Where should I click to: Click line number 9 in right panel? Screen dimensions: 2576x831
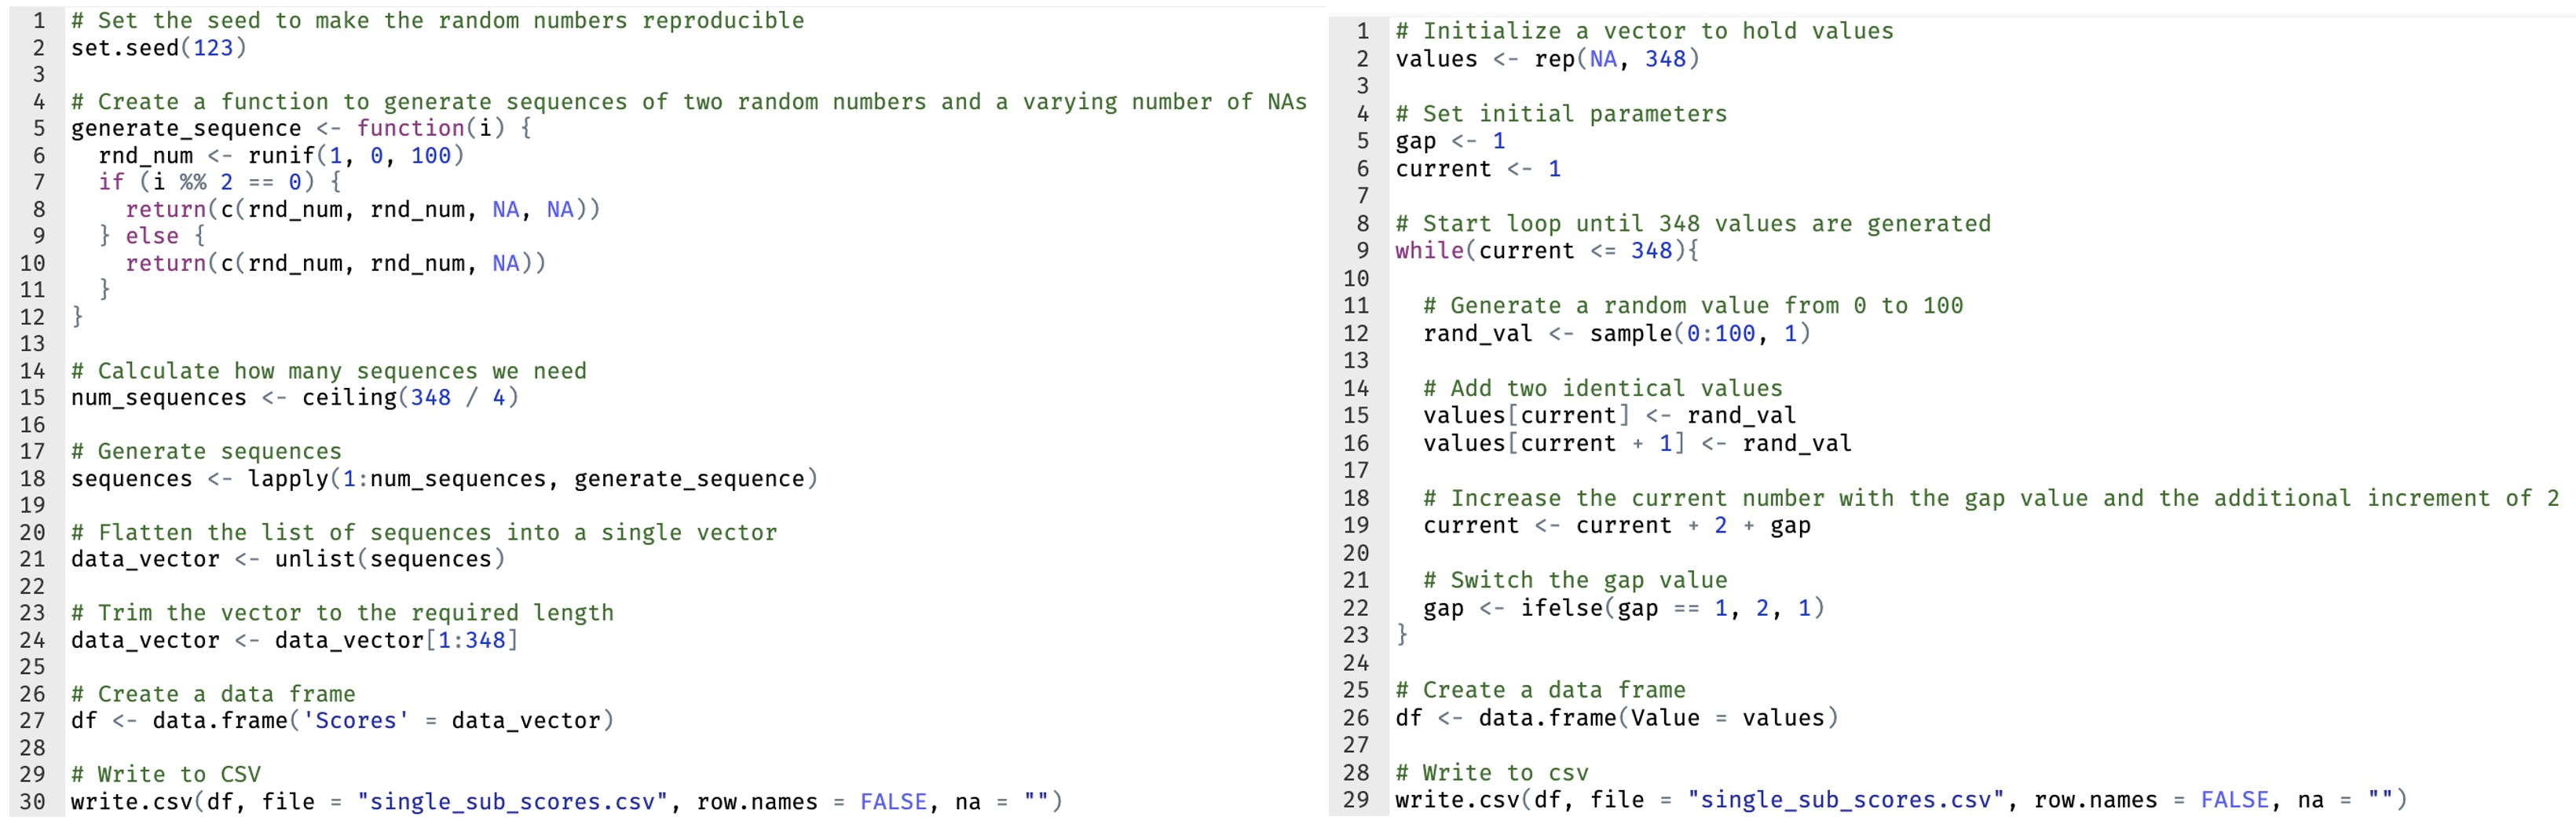pos(1360,251)
